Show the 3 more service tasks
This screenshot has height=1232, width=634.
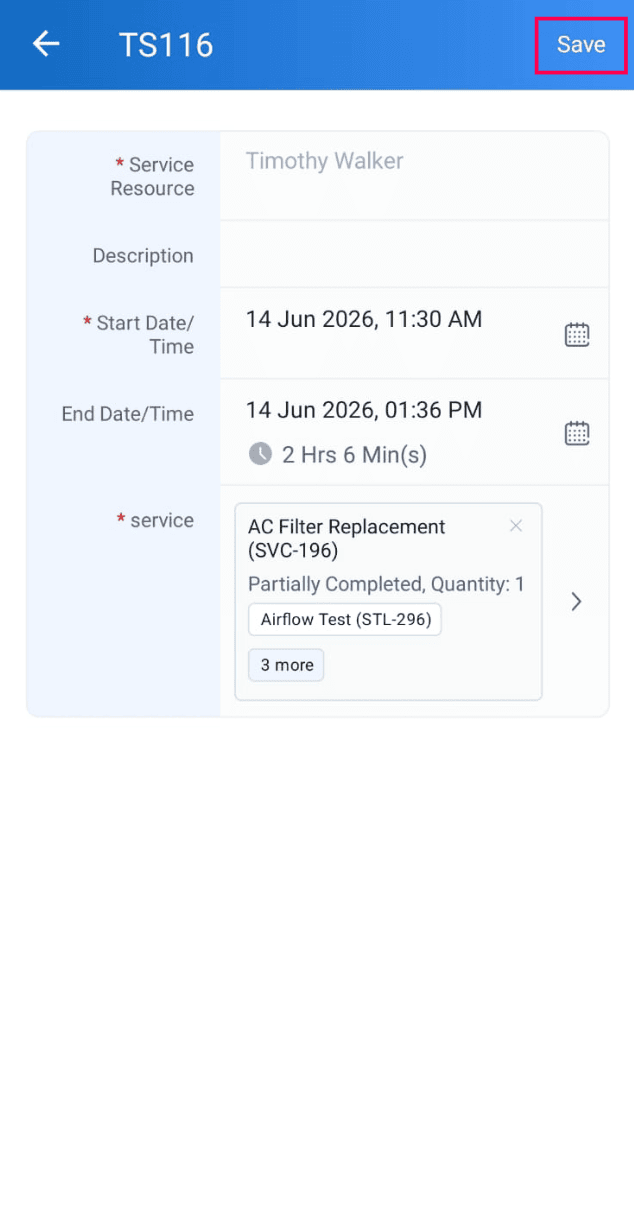coord(287,665)
